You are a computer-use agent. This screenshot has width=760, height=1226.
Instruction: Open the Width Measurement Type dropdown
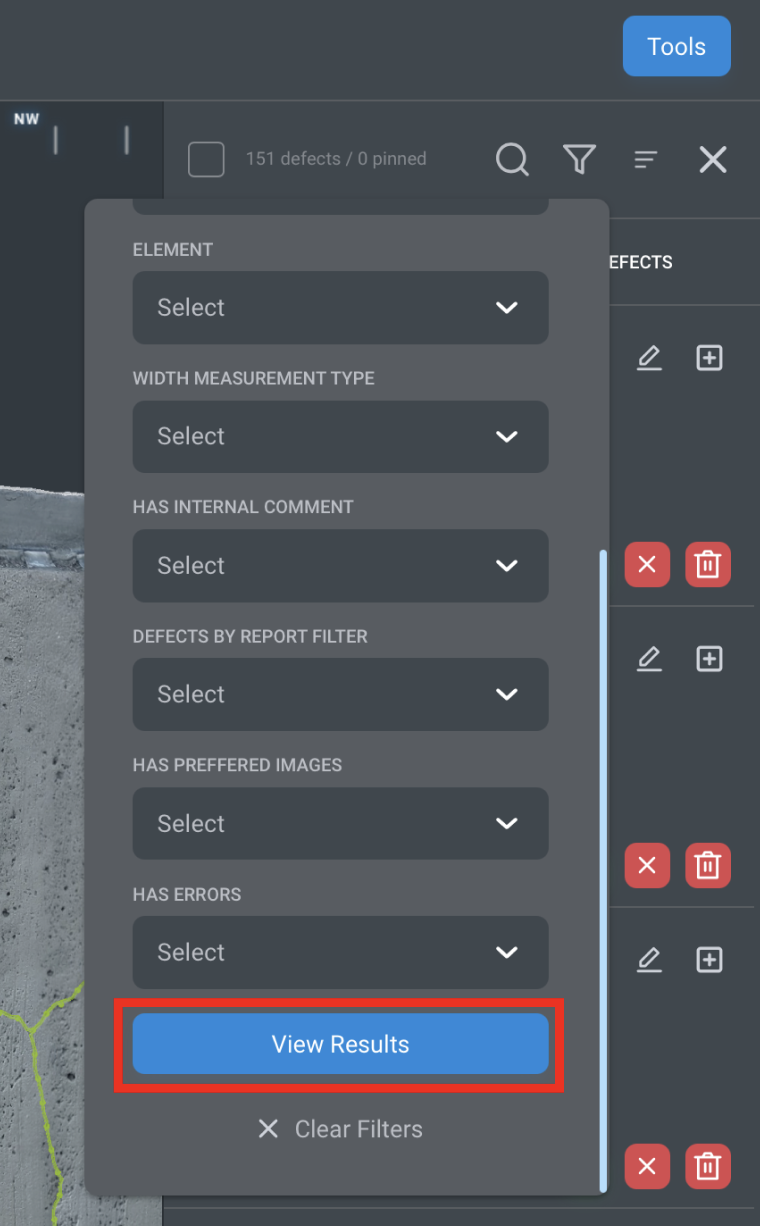pyautogui.click(x=340, y=436)
